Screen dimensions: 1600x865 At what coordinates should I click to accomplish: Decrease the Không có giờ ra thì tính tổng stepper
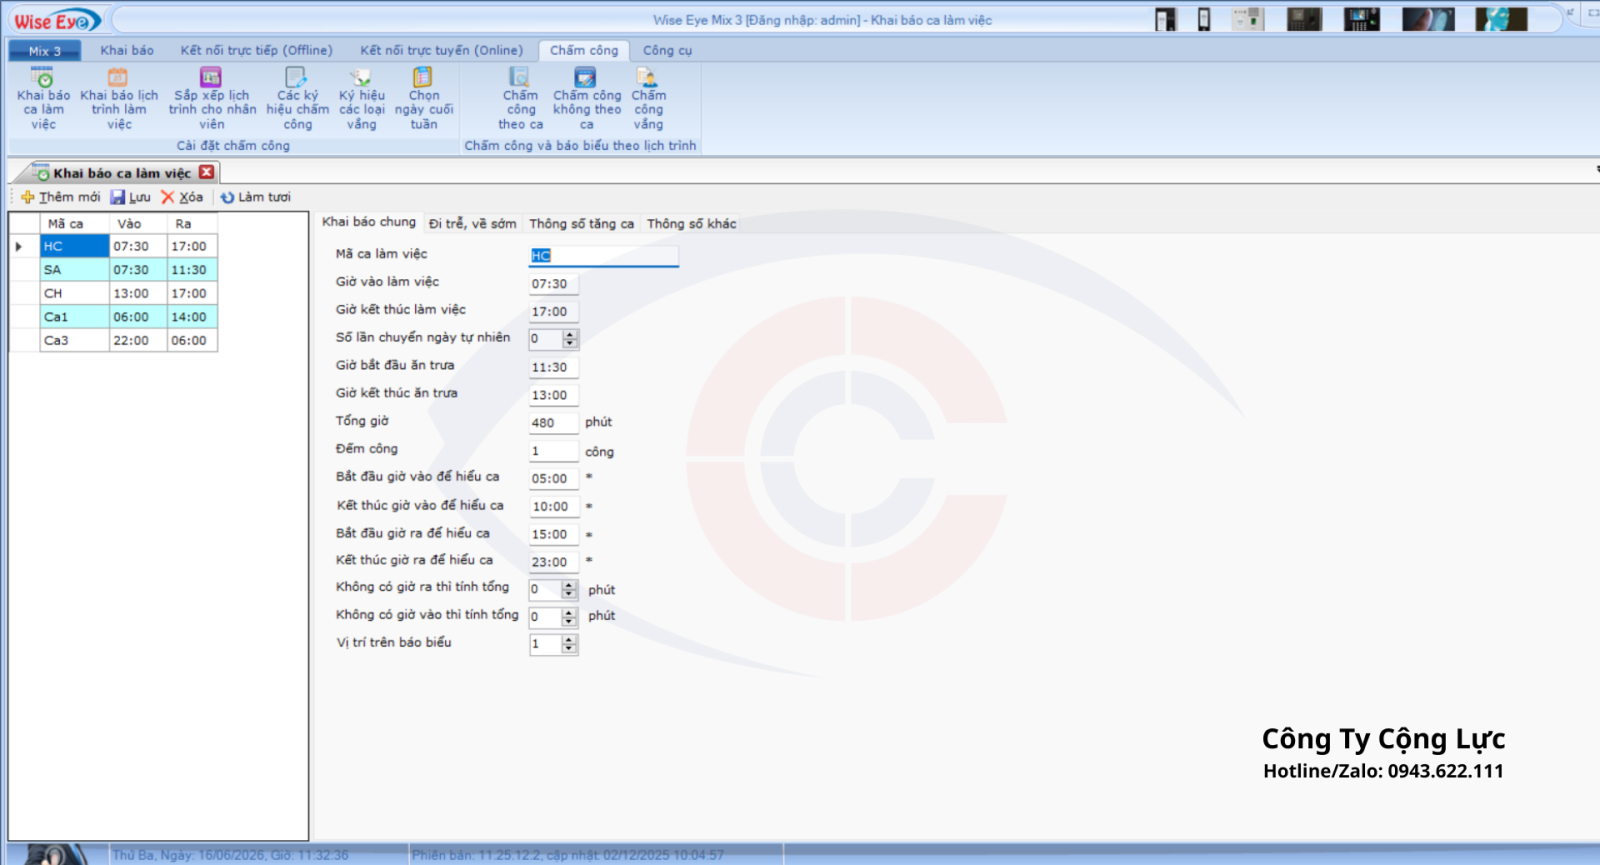(x=570, y=594)
